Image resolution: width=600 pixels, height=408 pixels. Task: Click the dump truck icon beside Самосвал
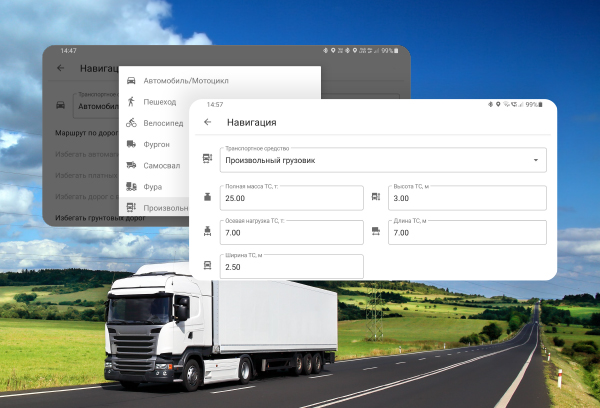pos(131,165)
